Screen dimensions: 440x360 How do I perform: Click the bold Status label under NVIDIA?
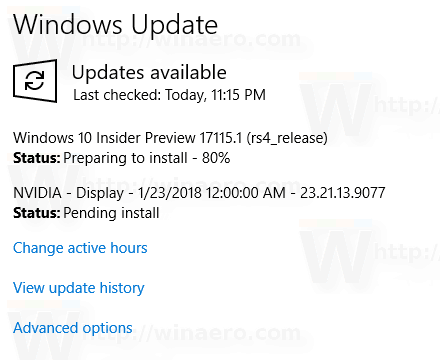(x=37, y=213)
